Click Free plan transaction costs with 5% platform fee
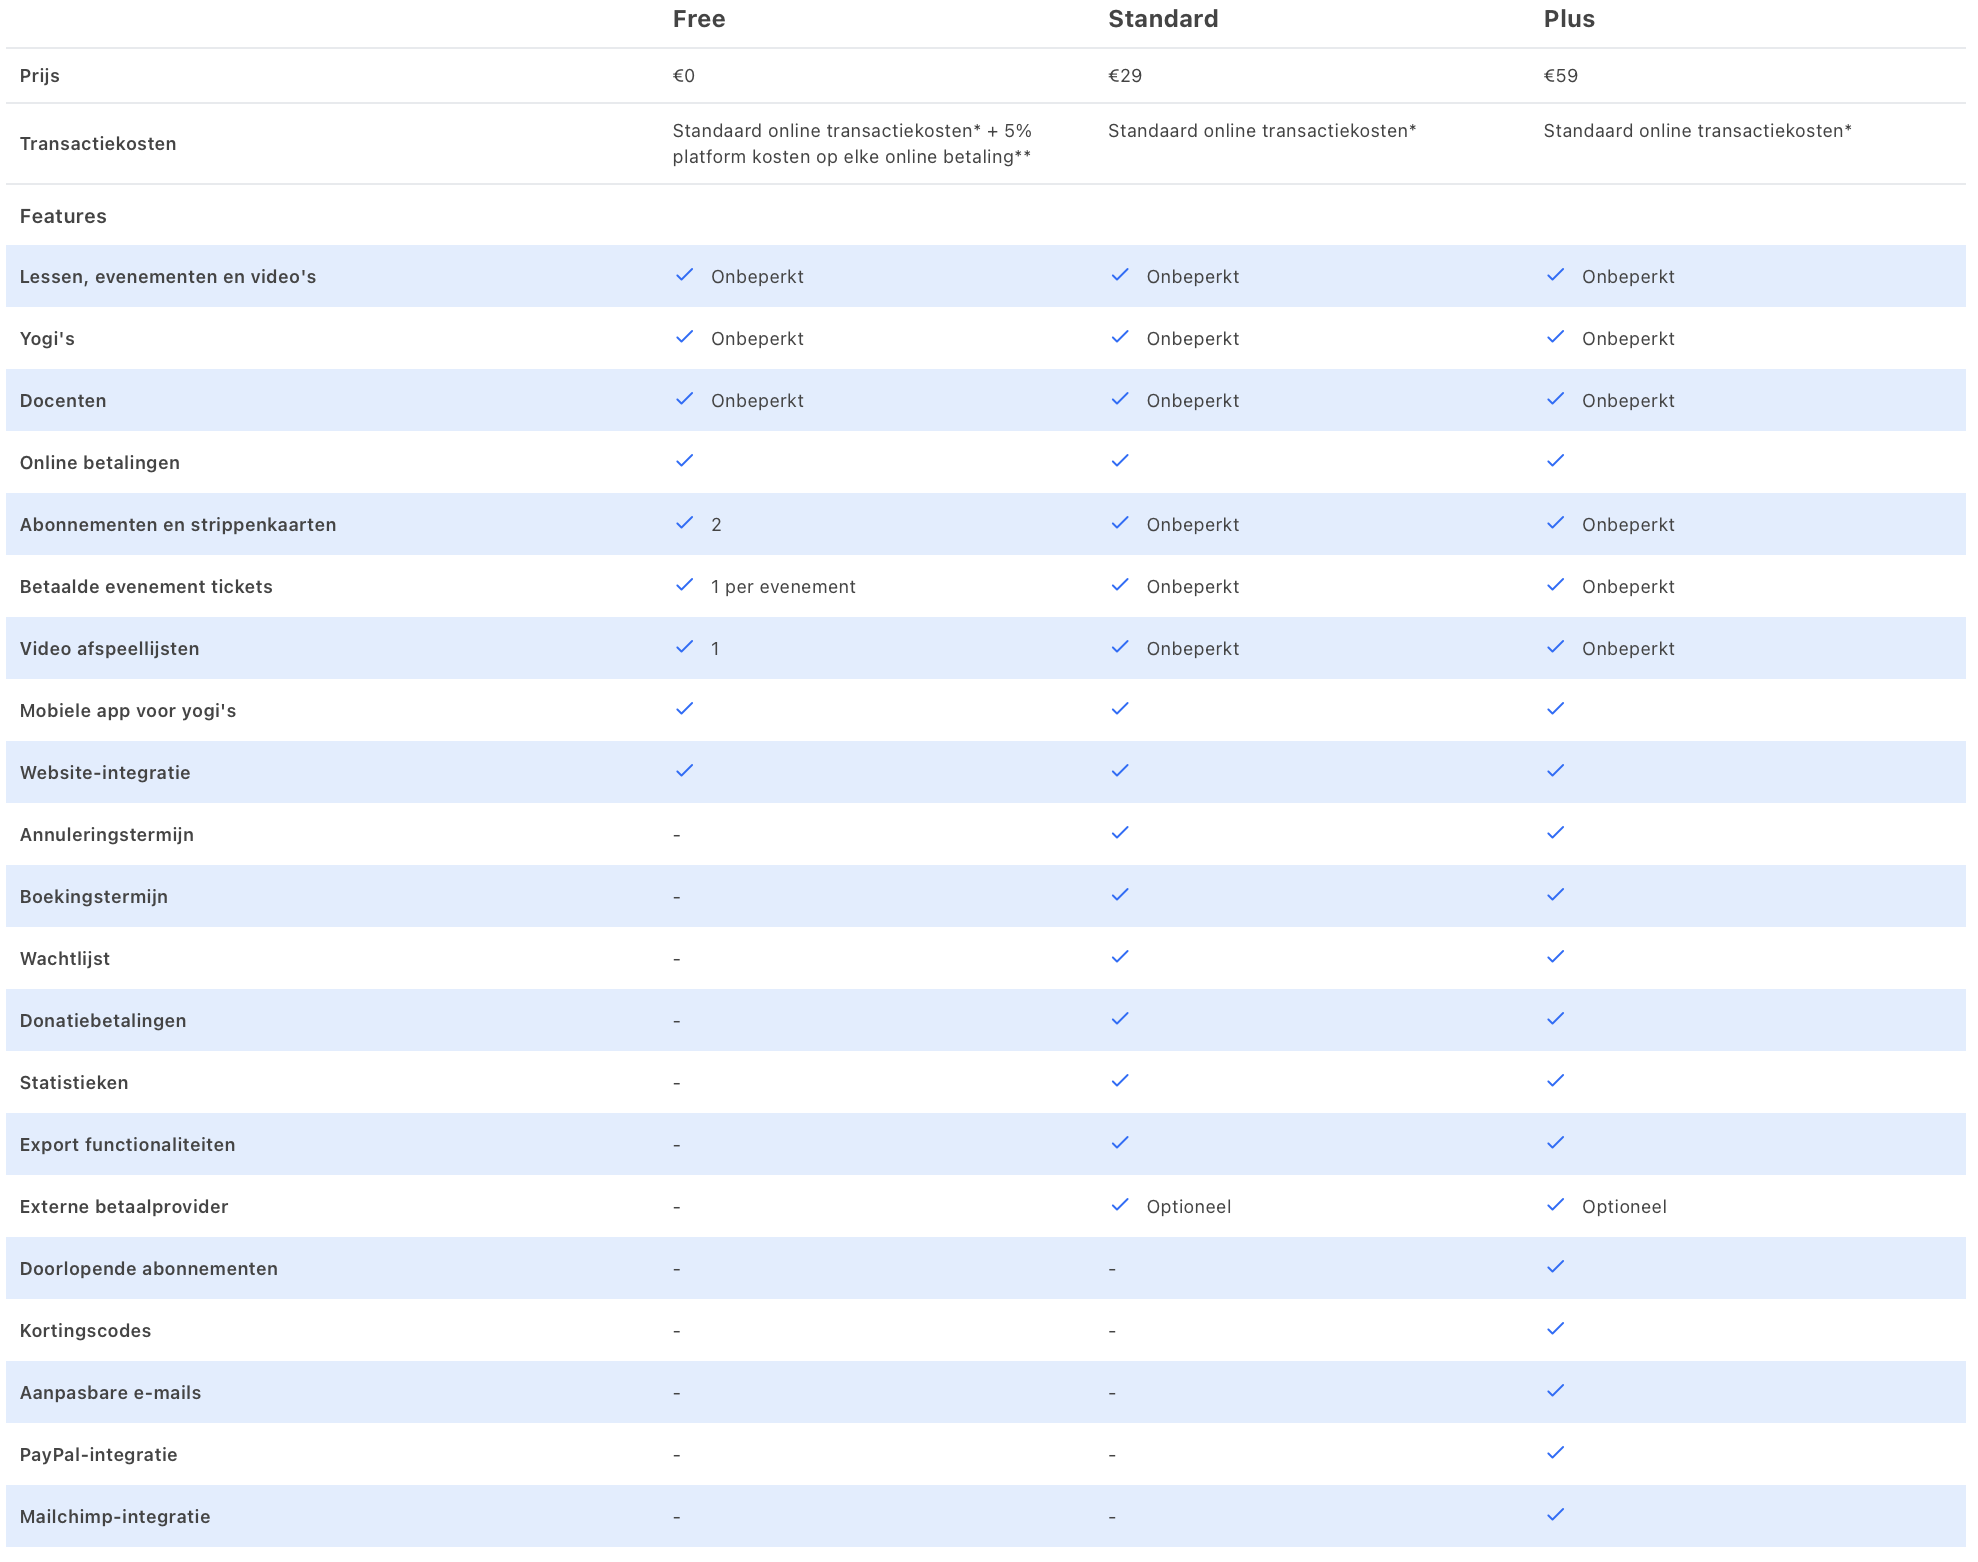This screenshot has width=1978, height=1562. coord(852,144)
